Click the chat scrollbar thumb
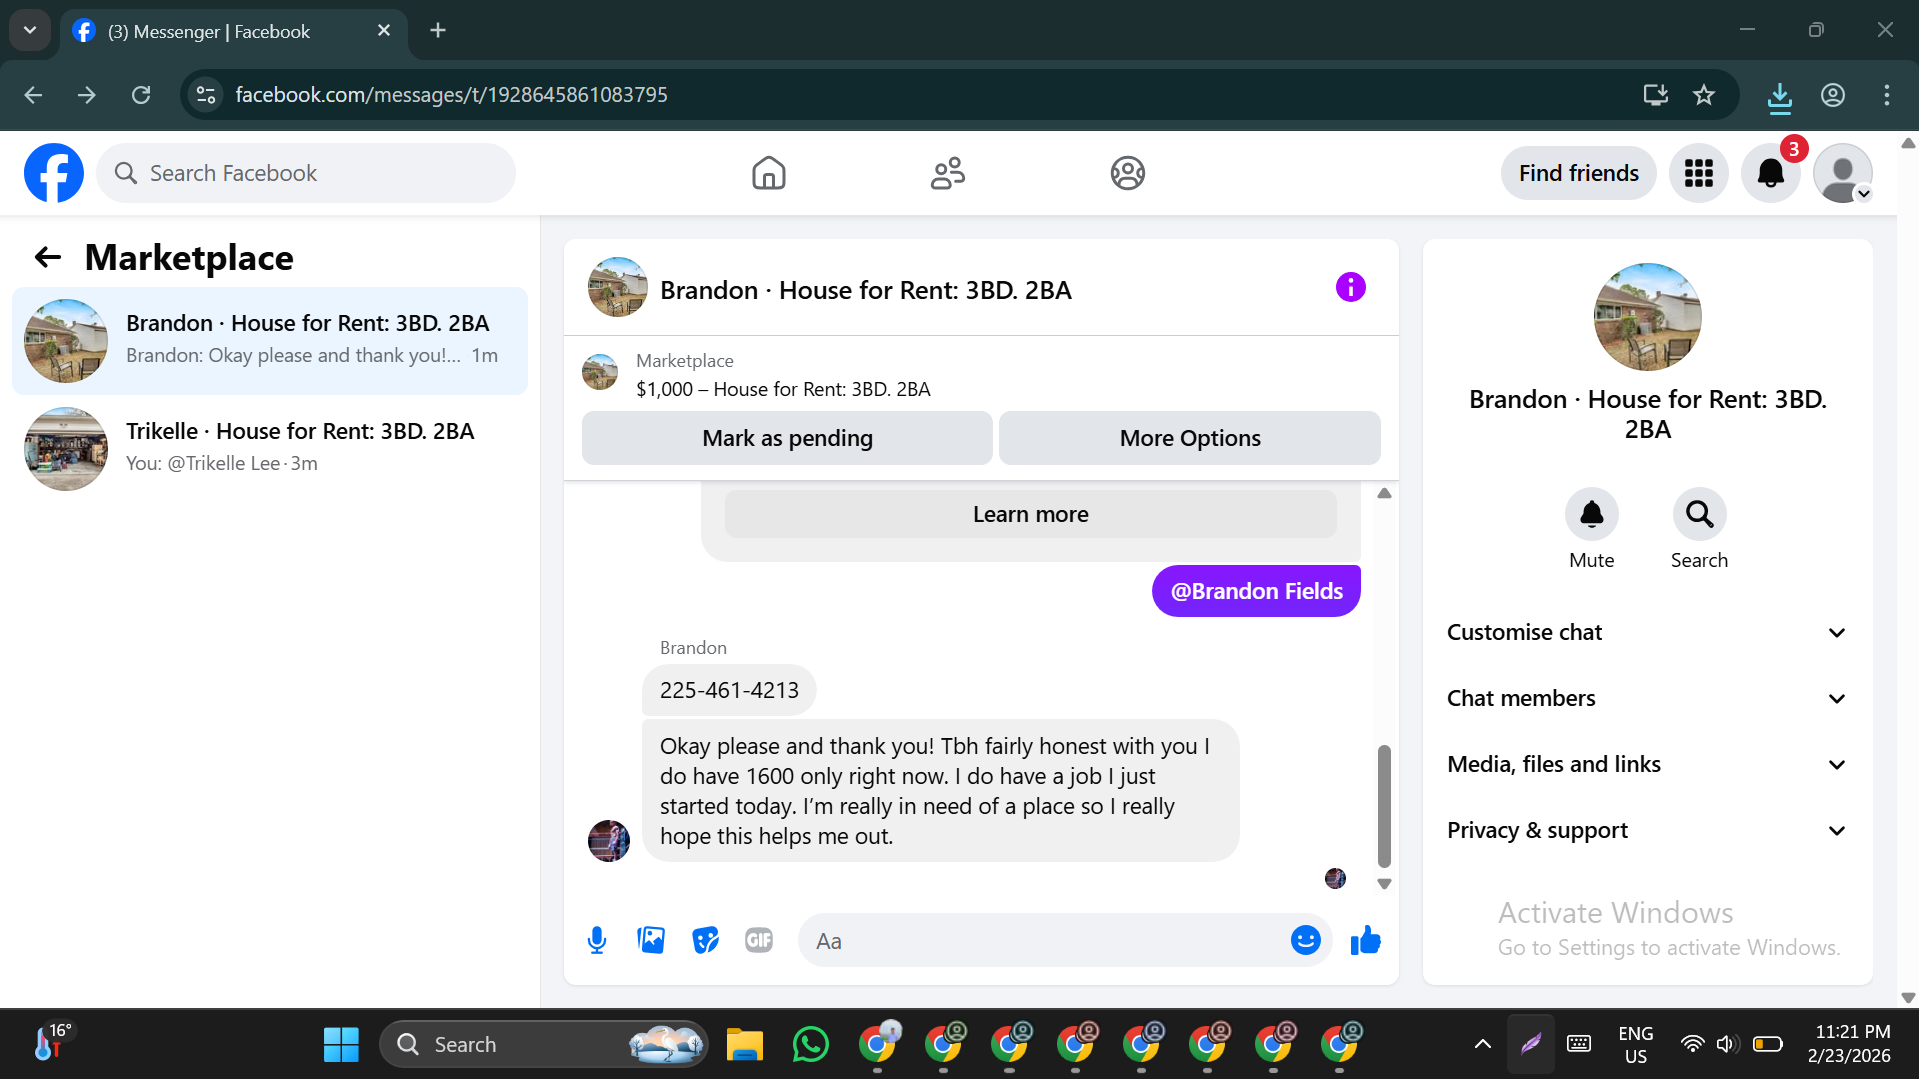 click(1384, 805)
